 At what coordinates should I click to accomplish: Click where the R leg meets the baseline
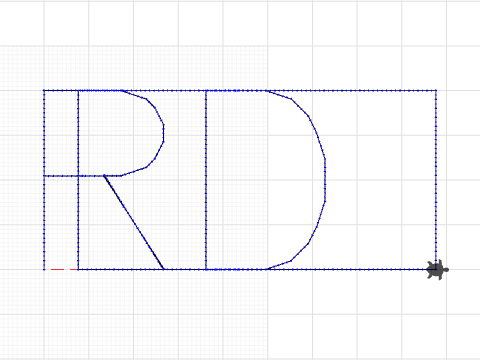163,269
